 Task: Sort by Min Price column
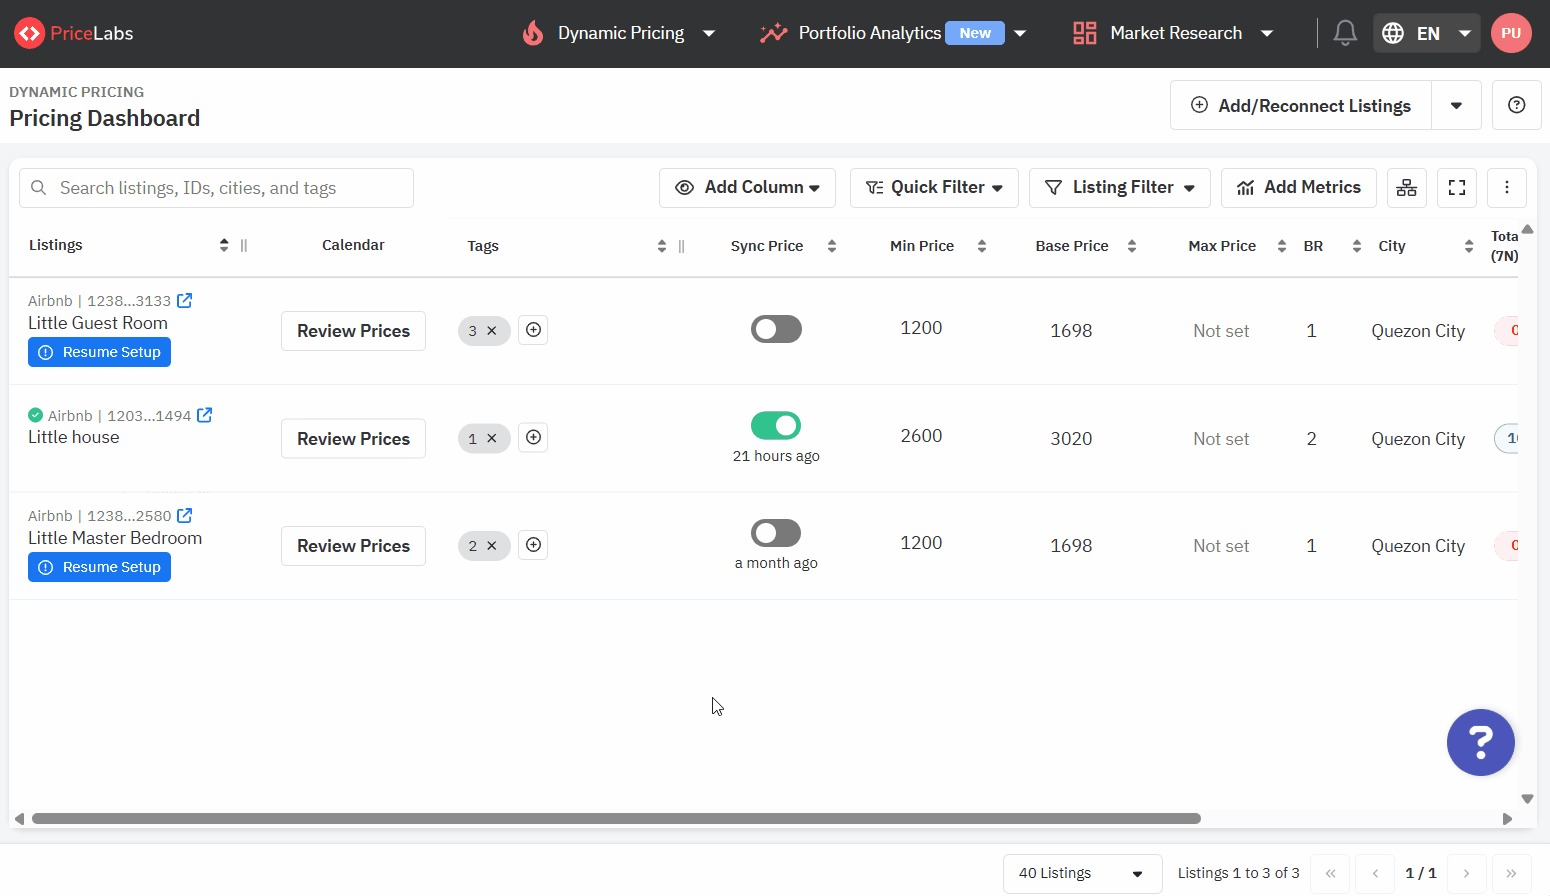coord(982,246)
